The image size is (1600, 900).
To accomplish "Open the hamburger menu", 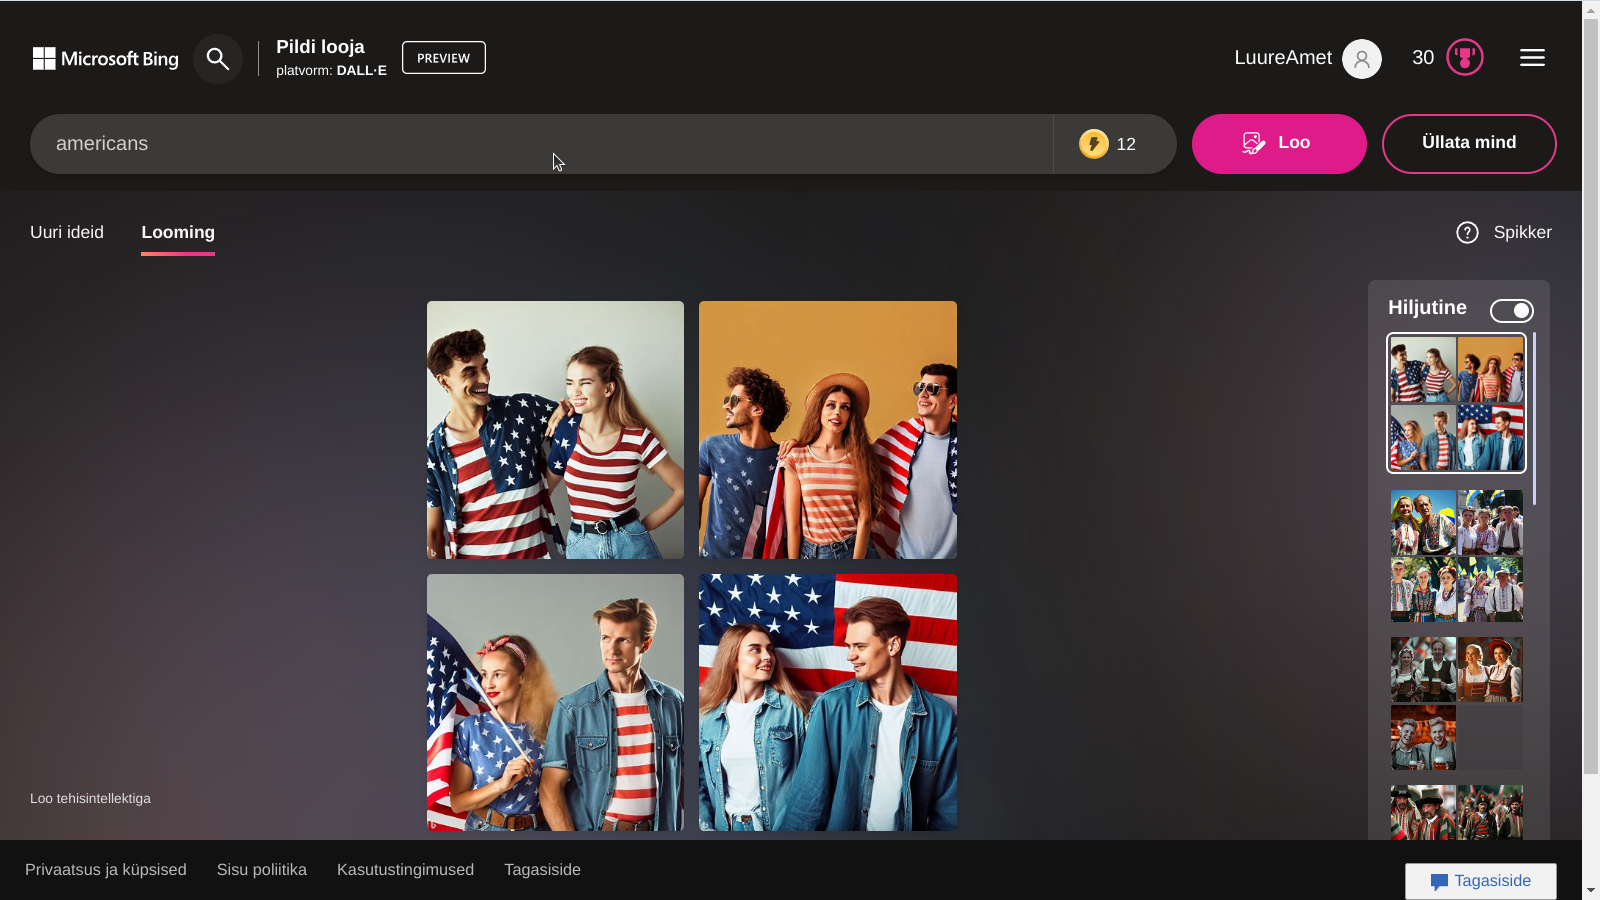I will tap(1532, 58).
